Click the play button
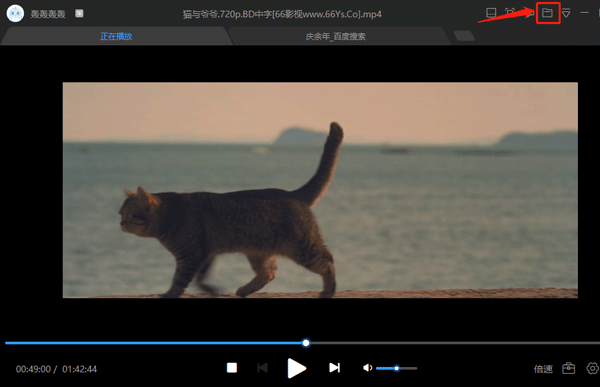 click(x=296, y=368)
